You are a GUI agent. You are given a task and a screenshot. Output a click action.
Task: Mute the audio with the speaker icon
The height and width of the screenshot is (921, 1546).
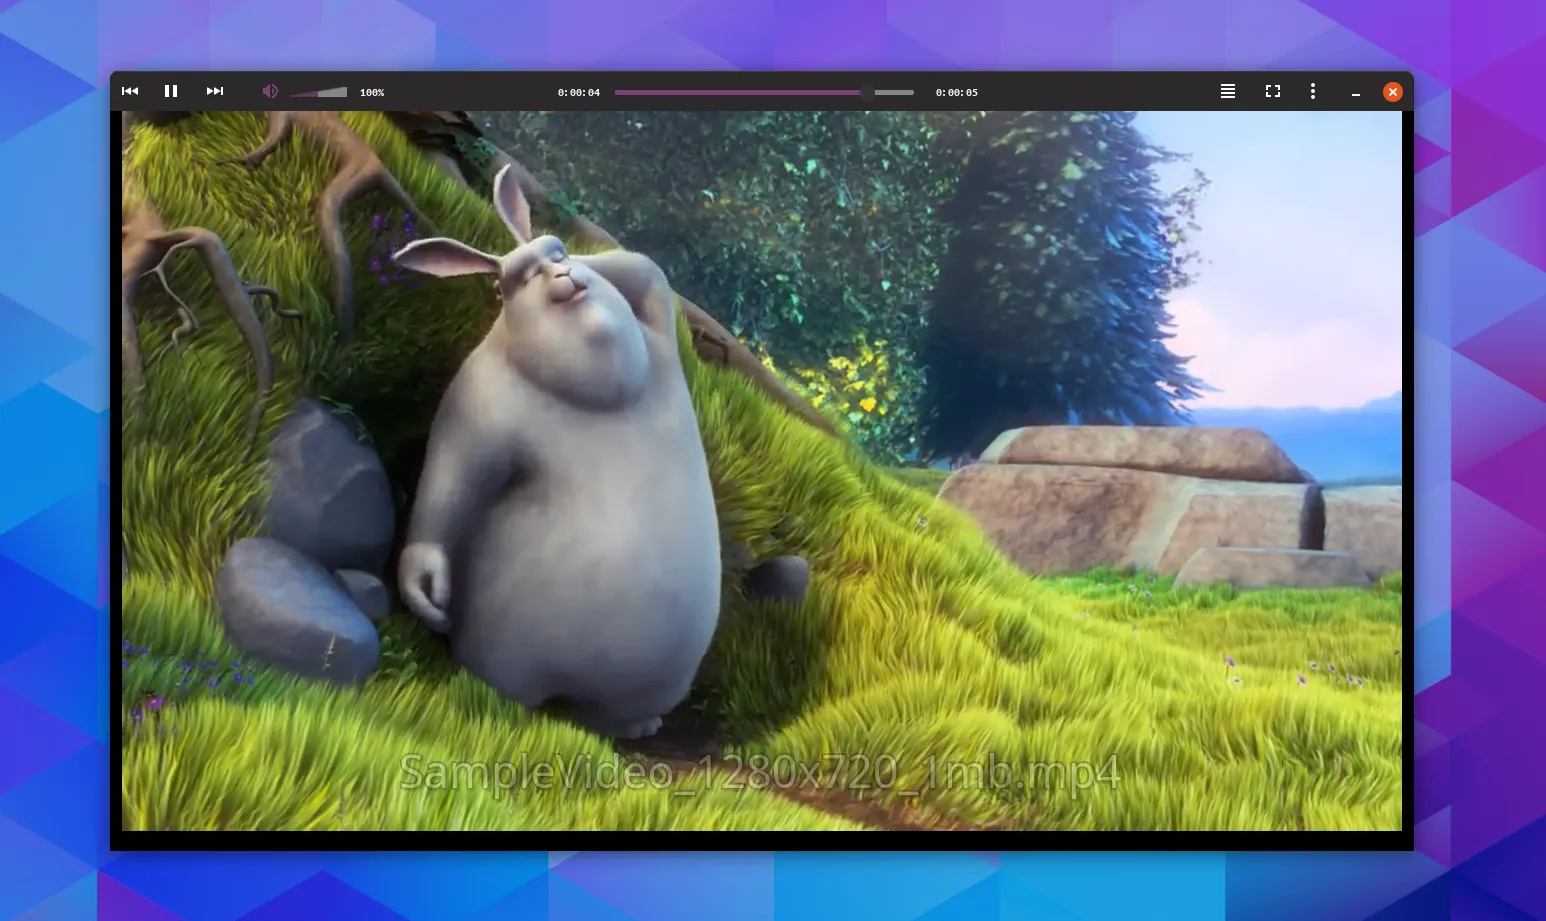pyautogui.click(x=269, y=91)
